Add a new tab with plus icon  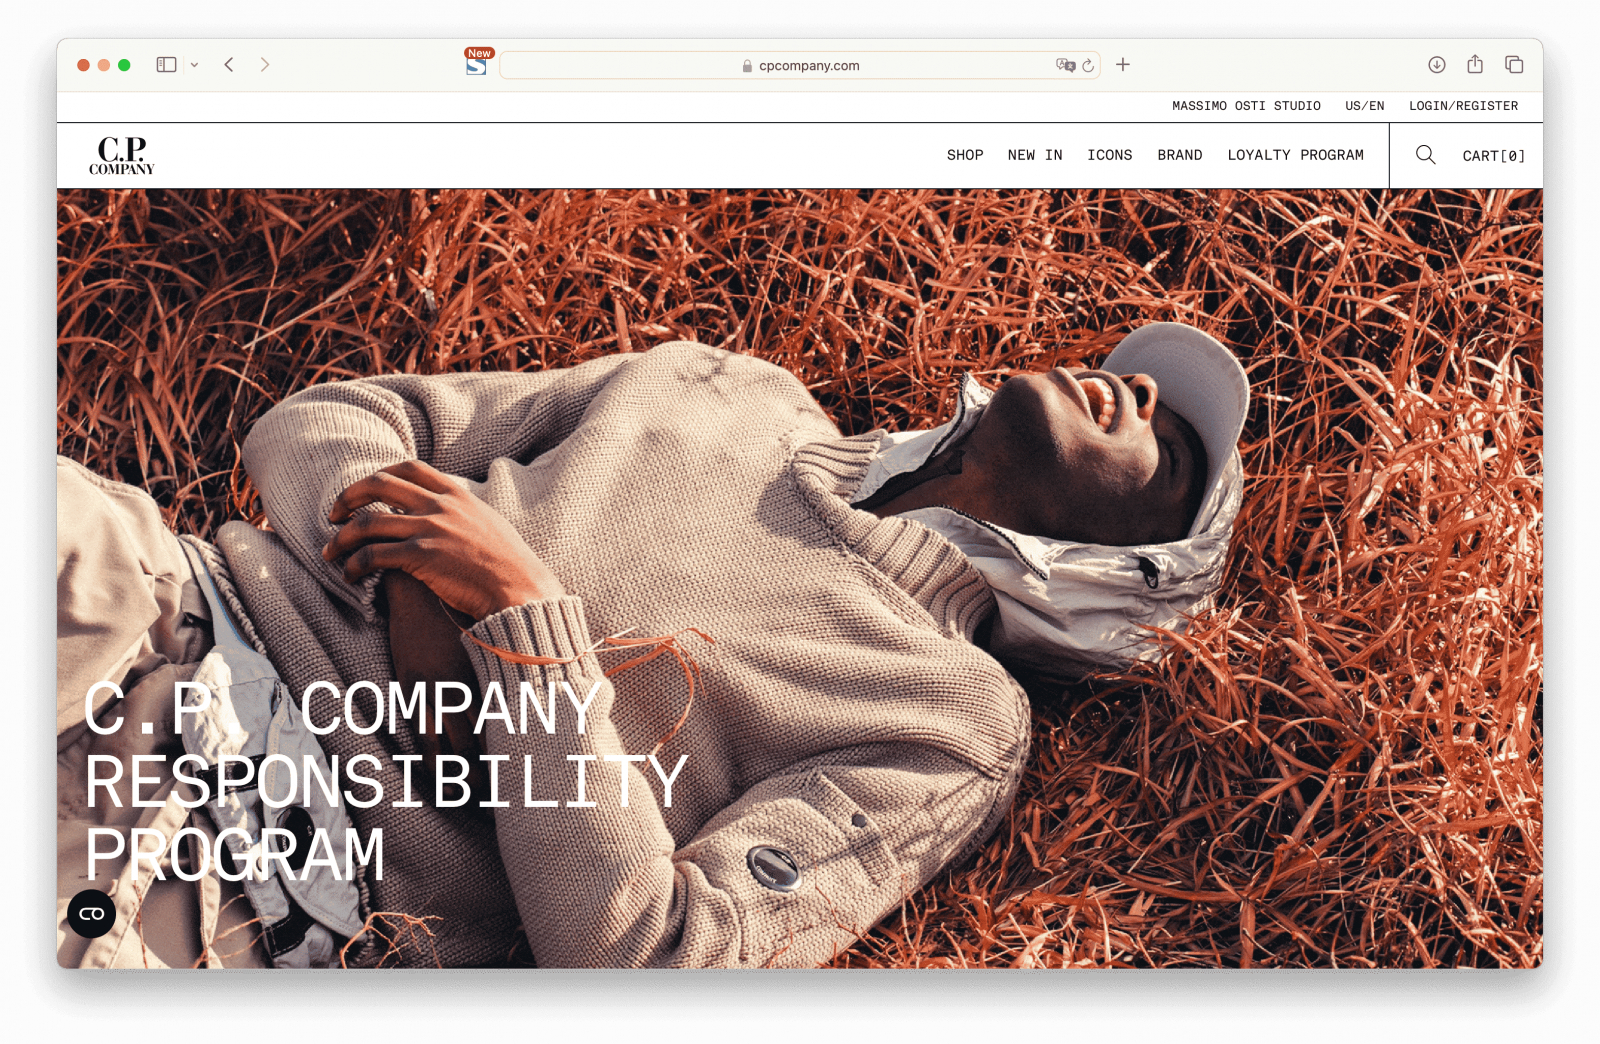tap(1123, 65)
